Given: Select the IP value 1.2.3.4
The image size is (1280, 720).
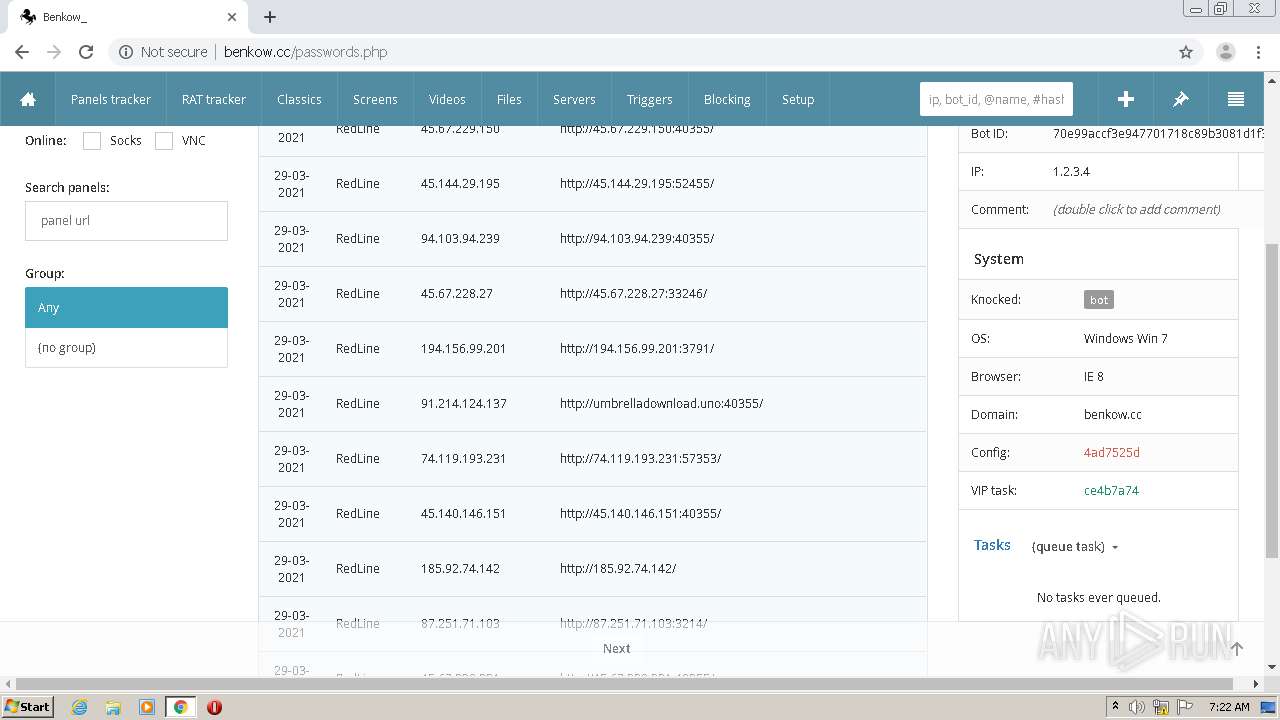Looking at the screenshot, I should [1071, 171].
